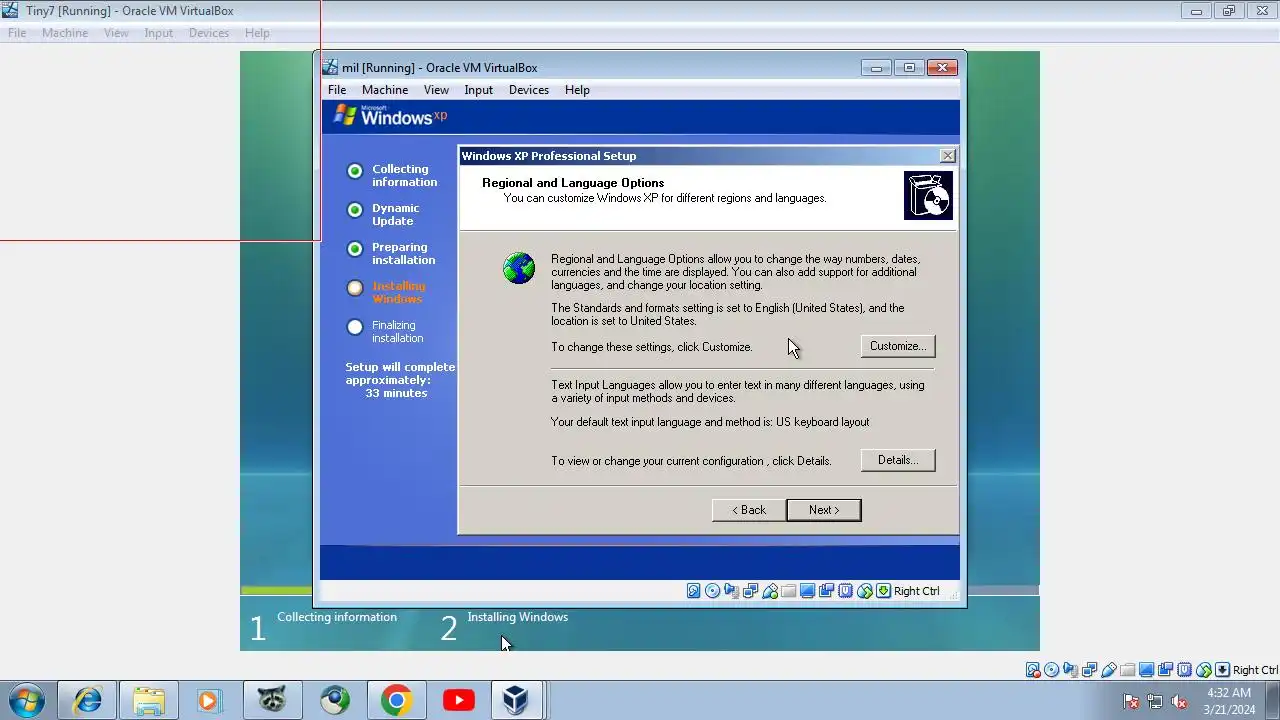This screenshot has width=1280, height=720.
Task: Click CPU chip icon in Tiny7 window status bar
Action: pyautogui.click(x=1184, y=670)
